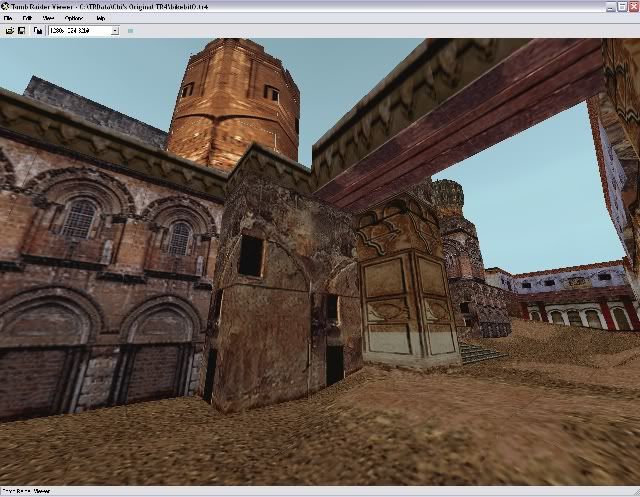Open the File menu
Image resolution: width=640 pixels, height=497 pixels.
point(8,18)
